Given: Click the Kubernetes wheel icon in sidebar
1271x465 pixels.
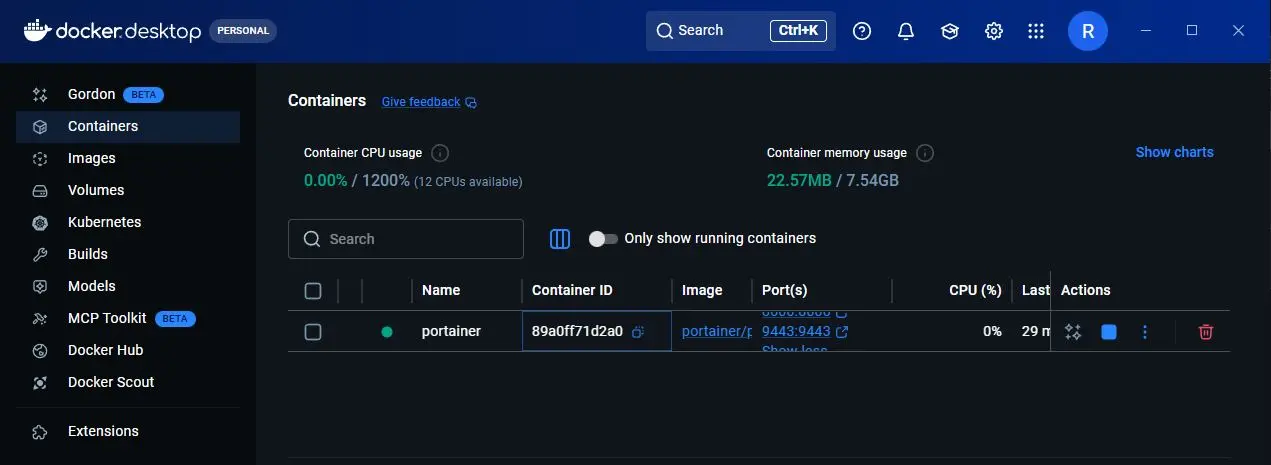Looking at the screenshot, I should point(40,223).
